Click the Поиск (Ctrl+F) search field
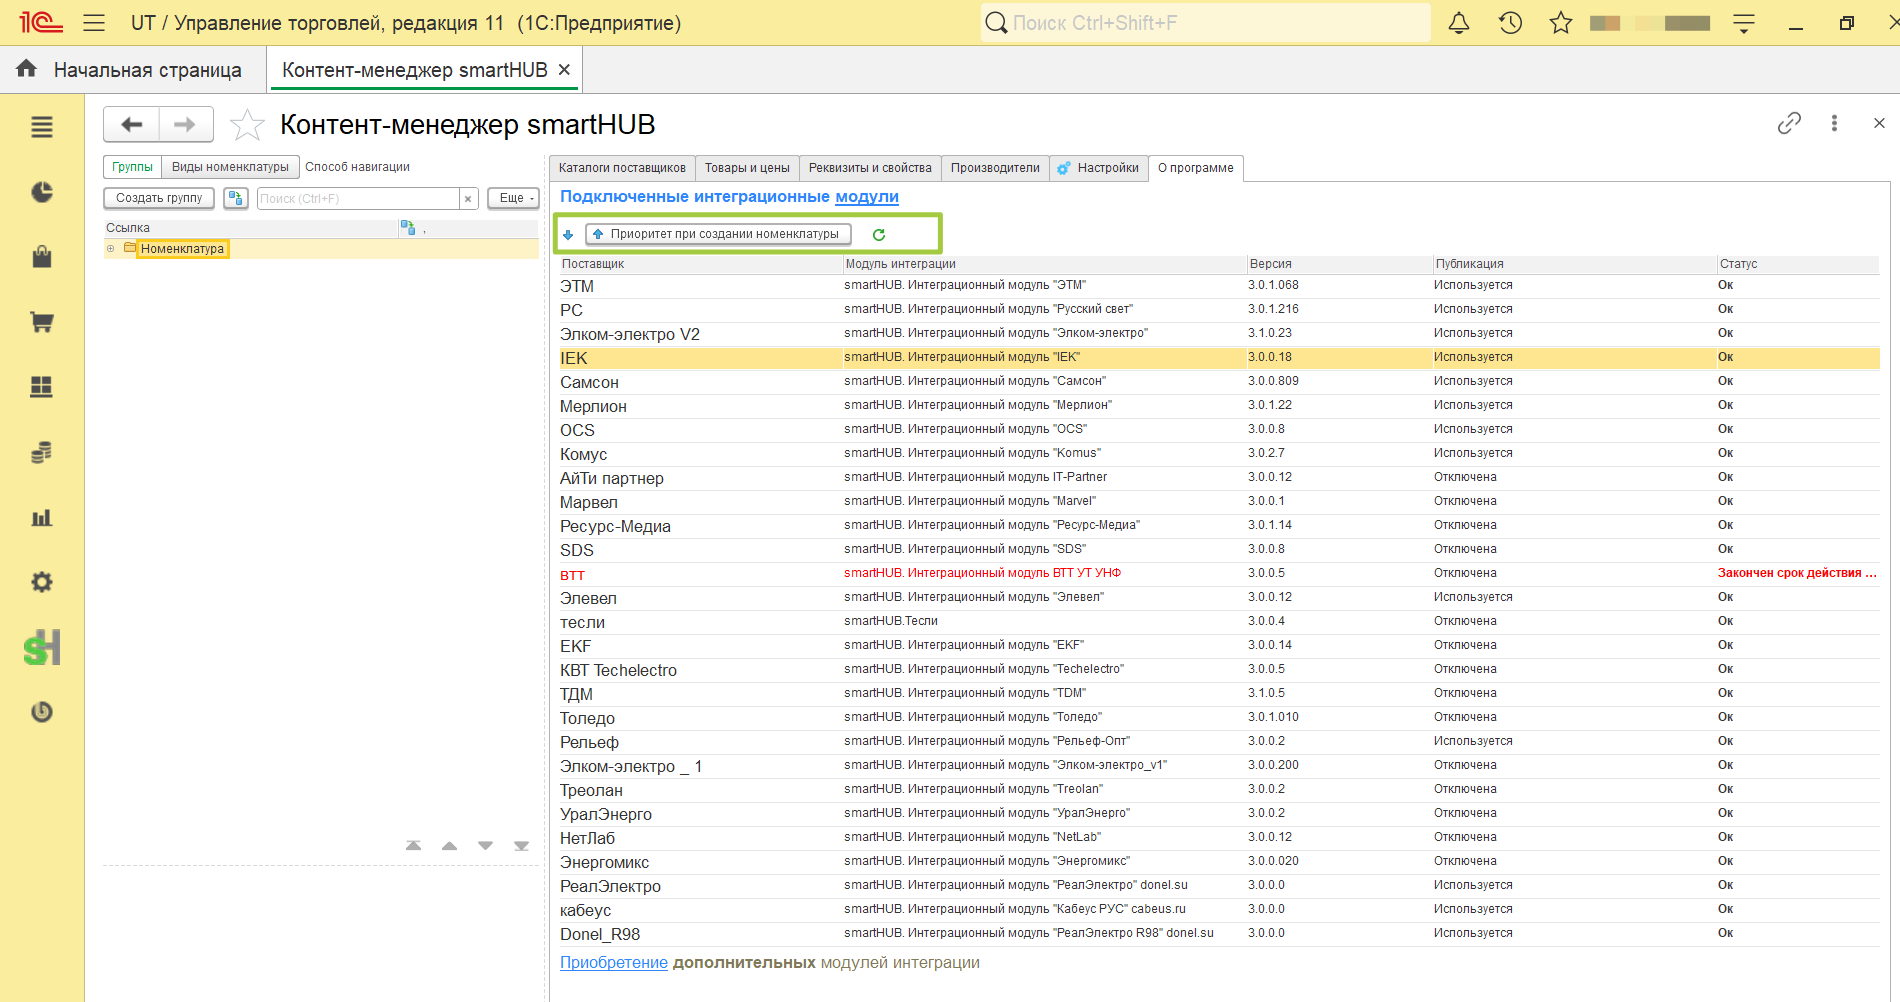 tap(358, 199)
